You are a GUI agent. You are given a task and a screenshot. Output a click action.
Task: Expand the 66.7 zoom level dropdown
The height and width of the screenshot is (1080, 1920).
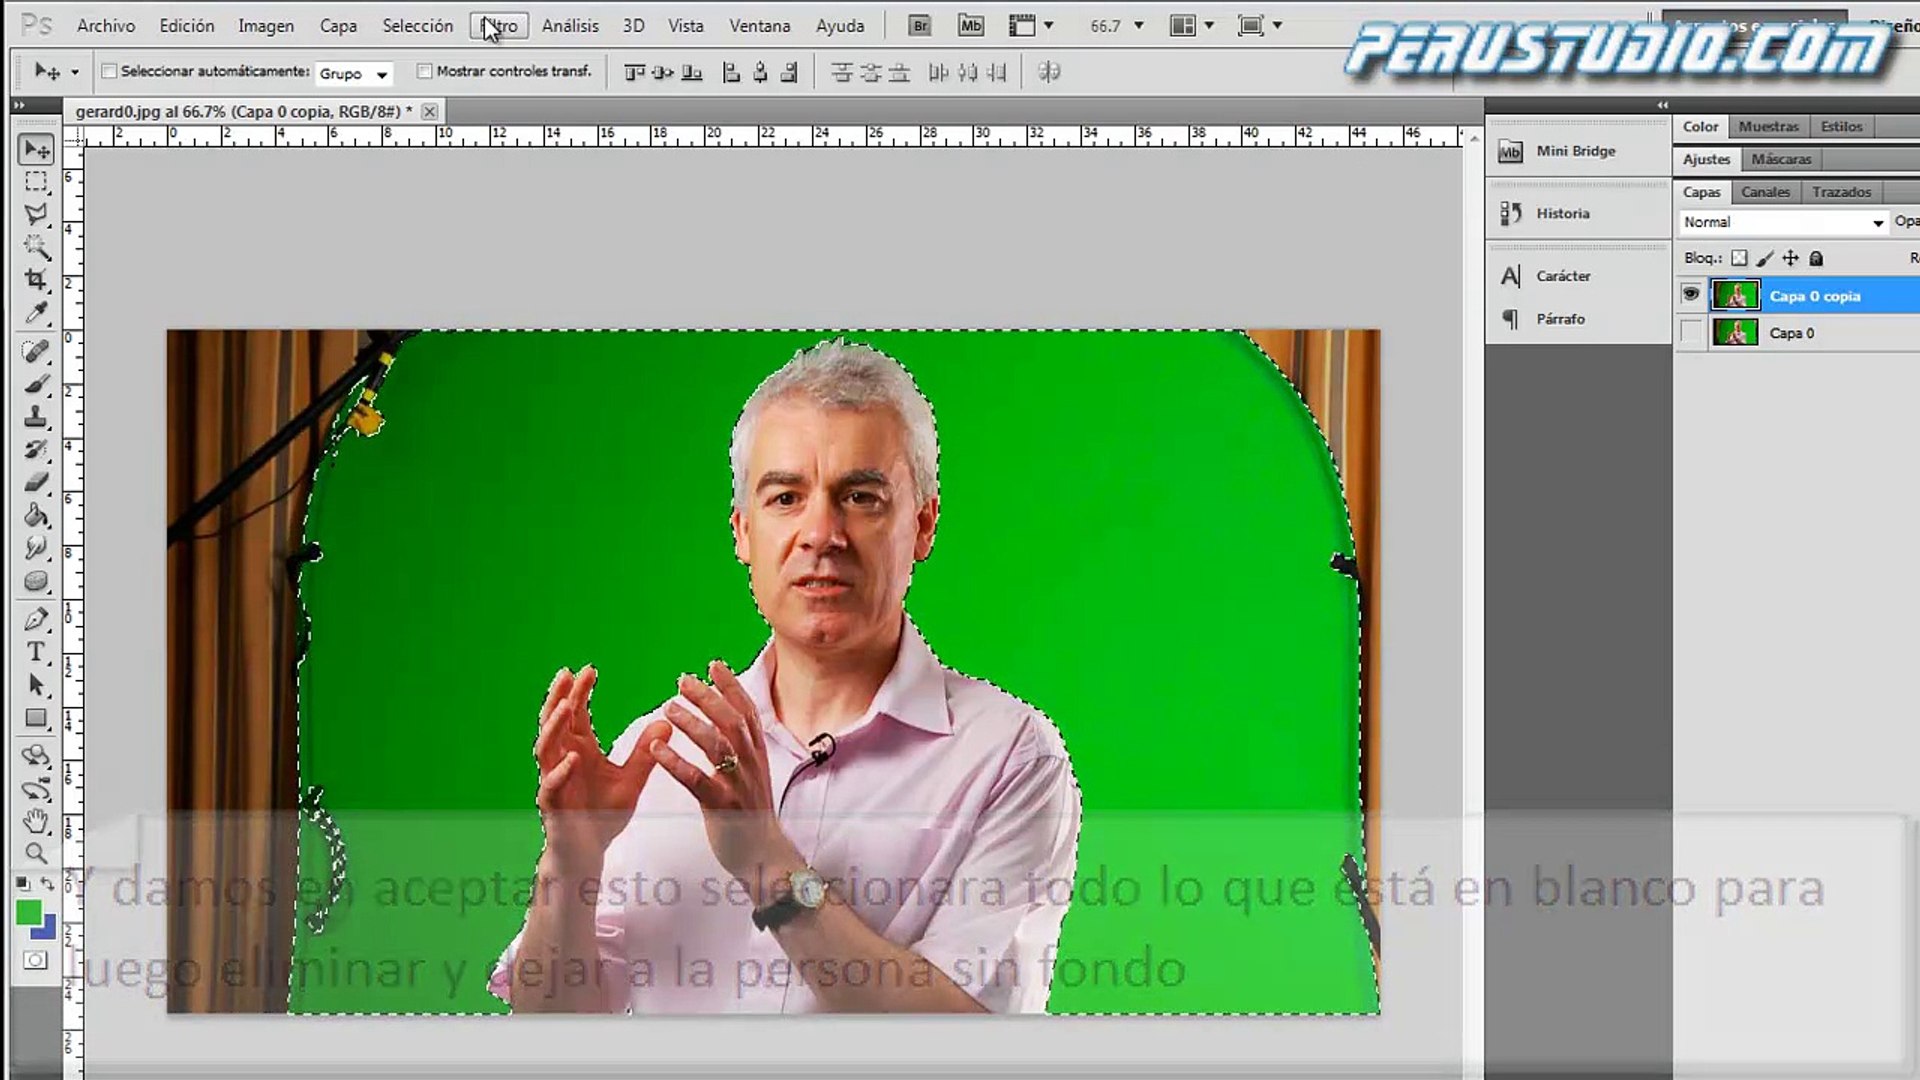pyautogui.click(x=1138, y=26)
